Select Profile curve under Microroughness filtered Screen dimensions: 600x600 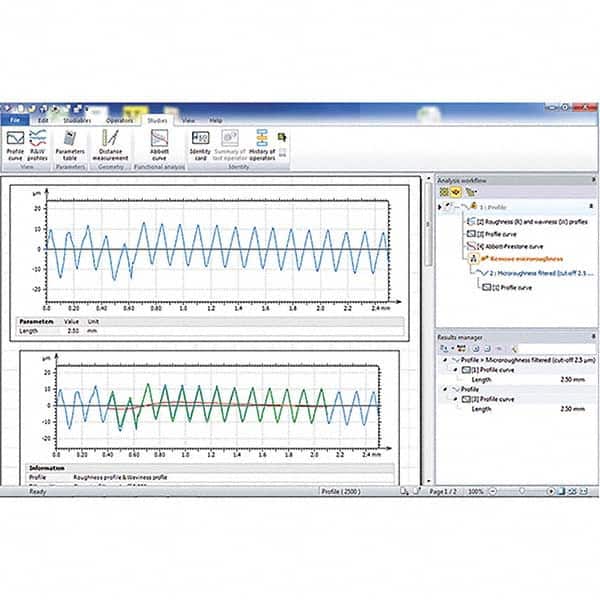pos(507,287)
